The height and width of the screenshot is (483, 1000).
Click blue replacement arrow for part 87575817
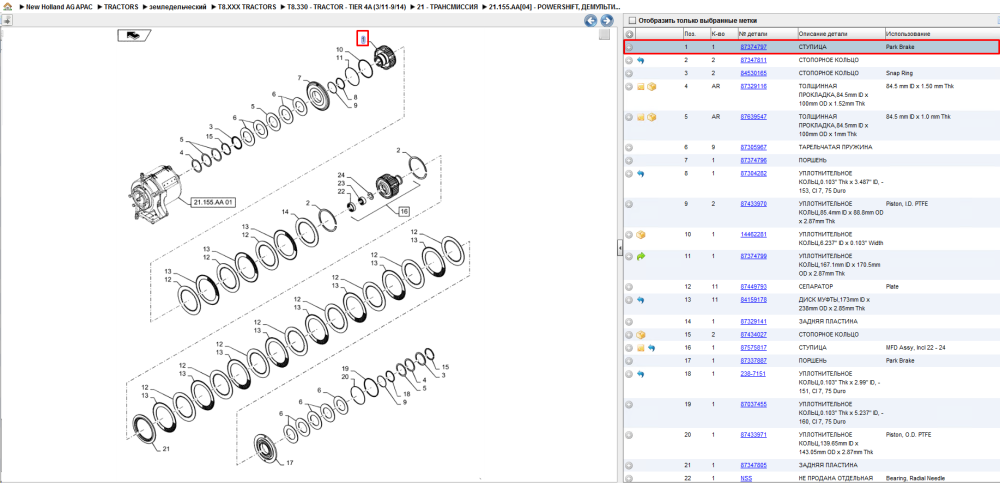click(x=652, y=348)
